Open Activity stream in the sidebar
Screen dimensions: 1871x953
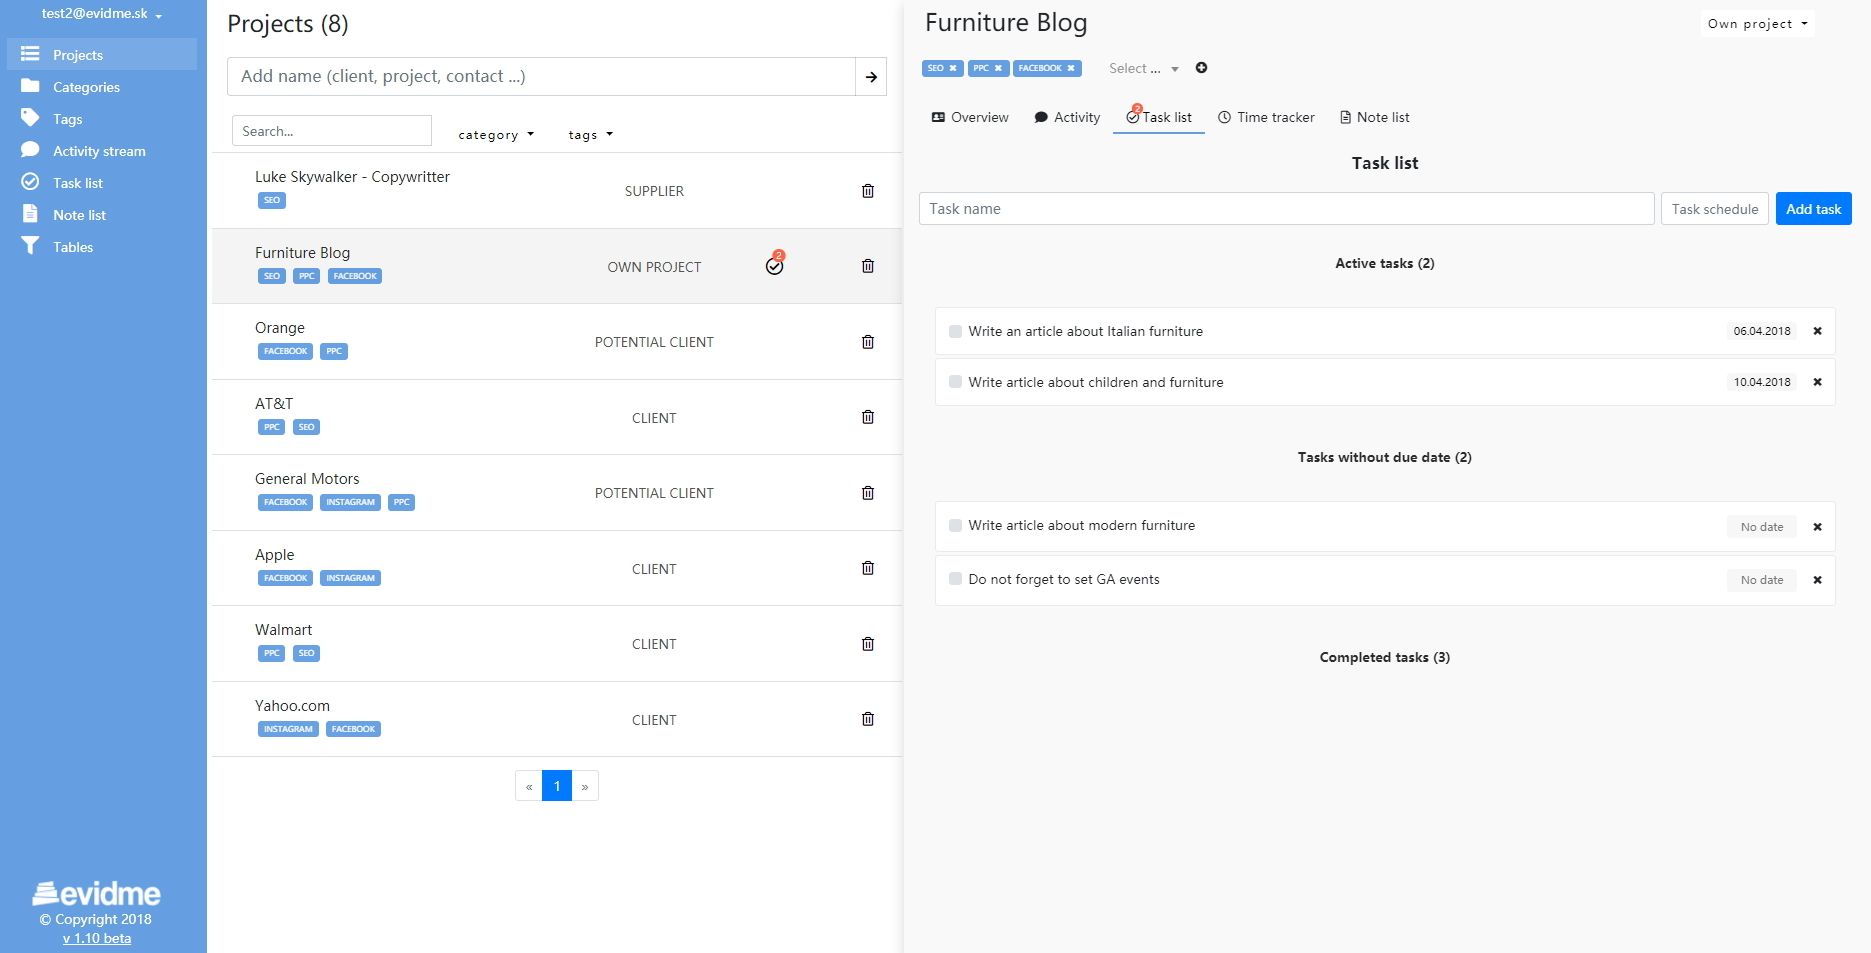pos(99,150)
